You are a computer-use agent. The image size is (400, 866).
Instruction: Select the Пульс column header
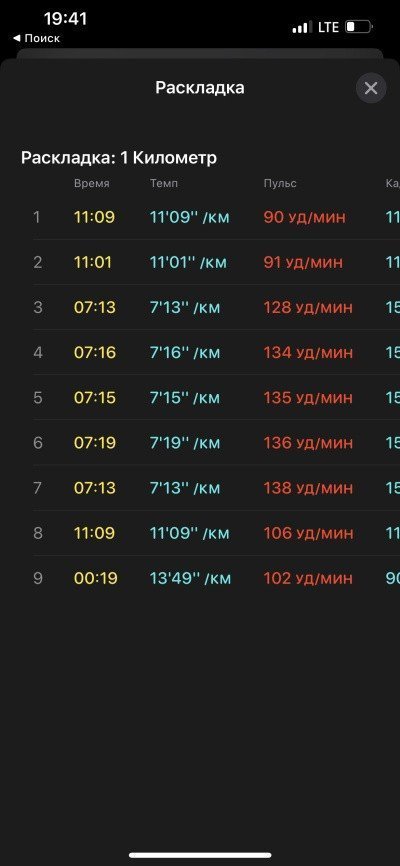point(280,184)
